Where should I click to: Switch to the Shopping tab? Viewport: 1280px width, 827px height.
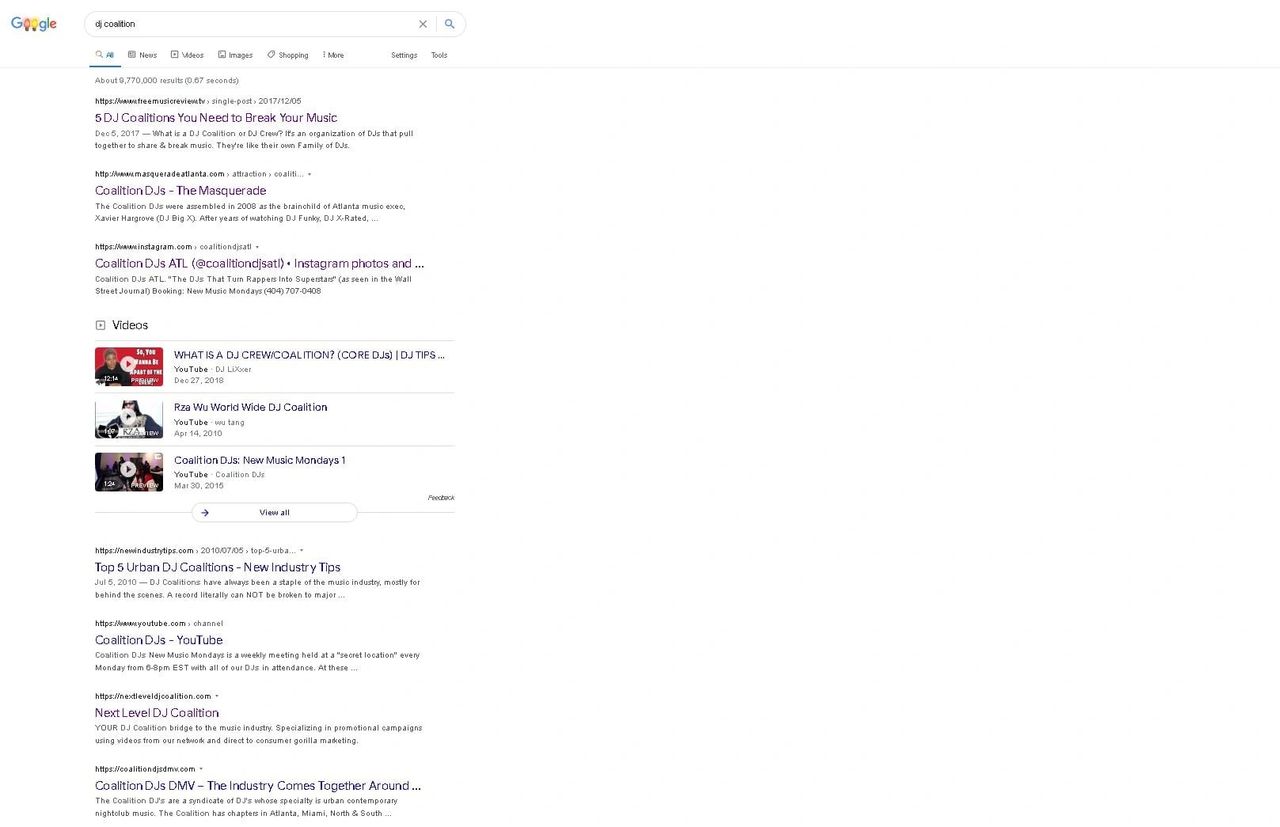point(288,55)
